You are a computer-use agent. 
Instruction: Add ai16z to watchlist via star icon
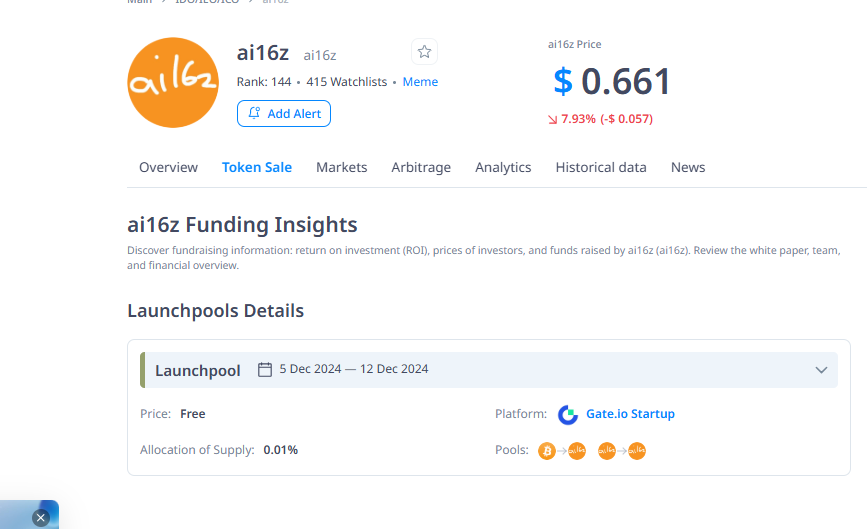[x=425, y=52]
